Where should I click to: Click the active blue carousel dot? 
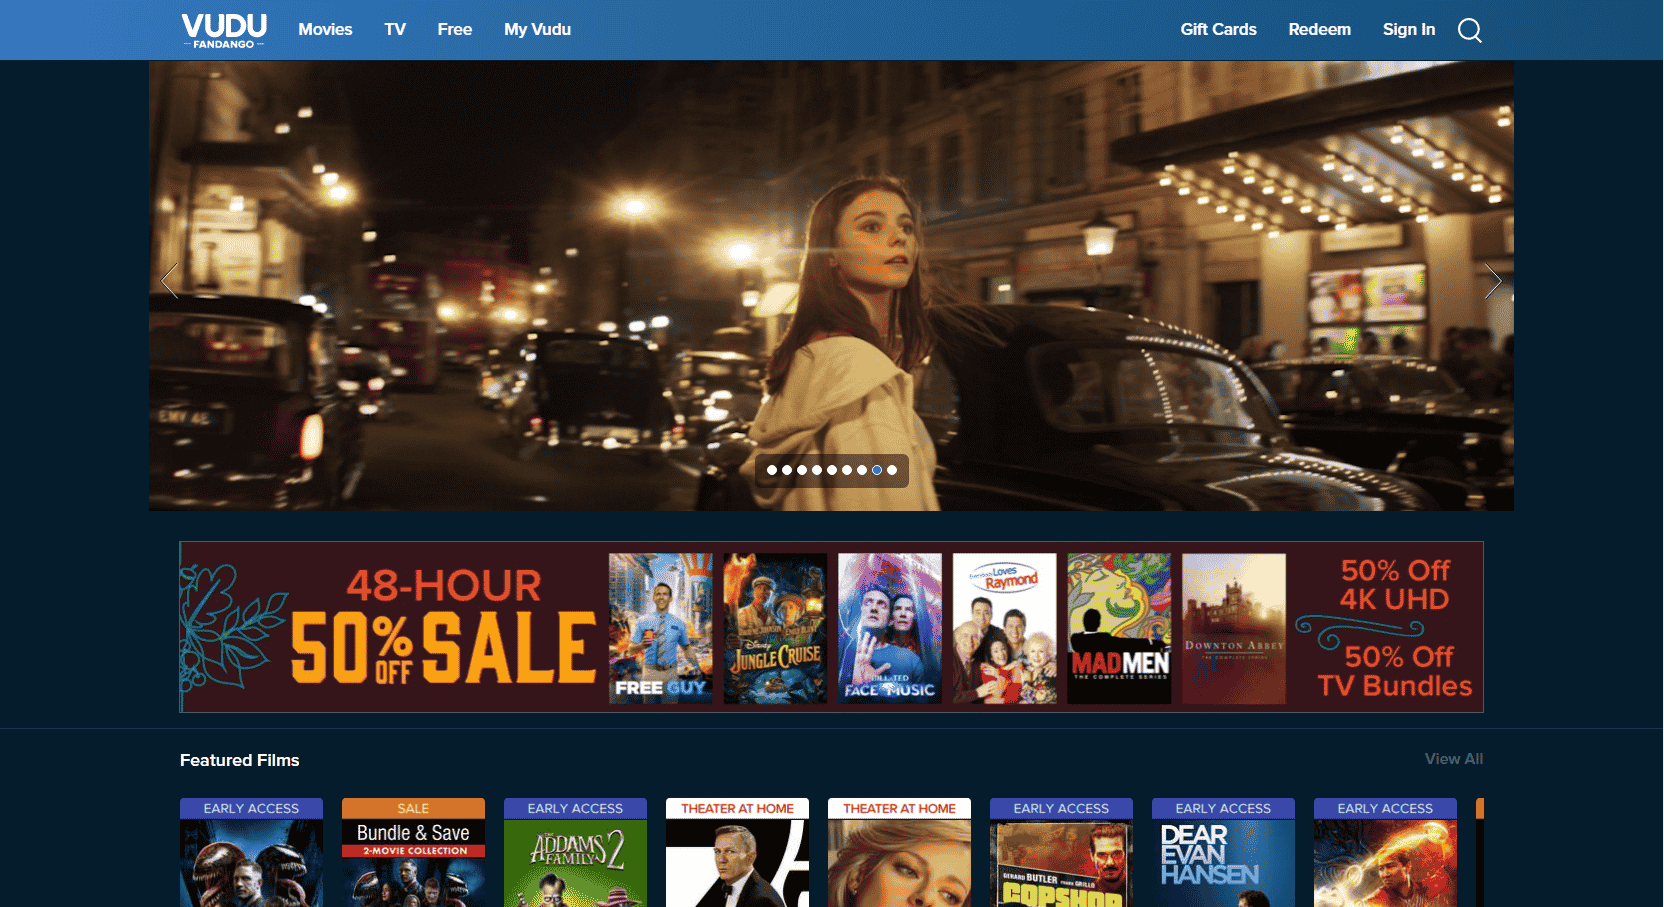[x=877, y=470]
